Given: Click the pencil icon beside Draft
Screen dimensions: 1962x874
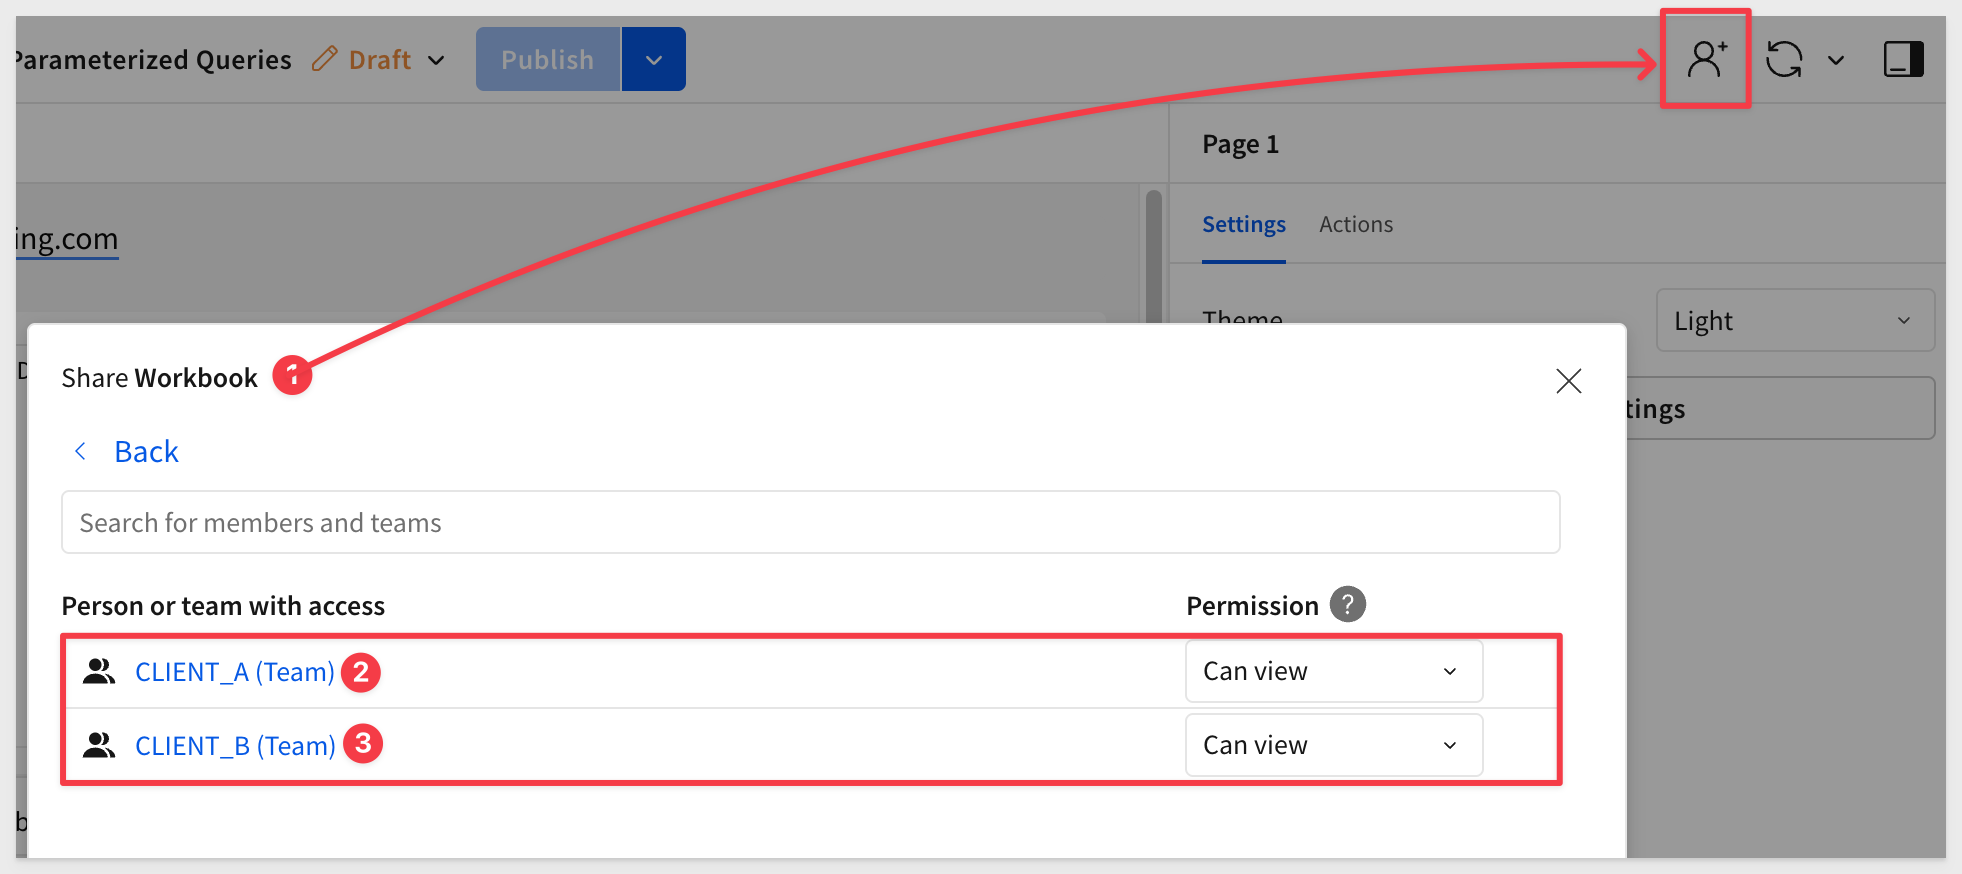Looking at the screenshot, I should click(324, 60).
